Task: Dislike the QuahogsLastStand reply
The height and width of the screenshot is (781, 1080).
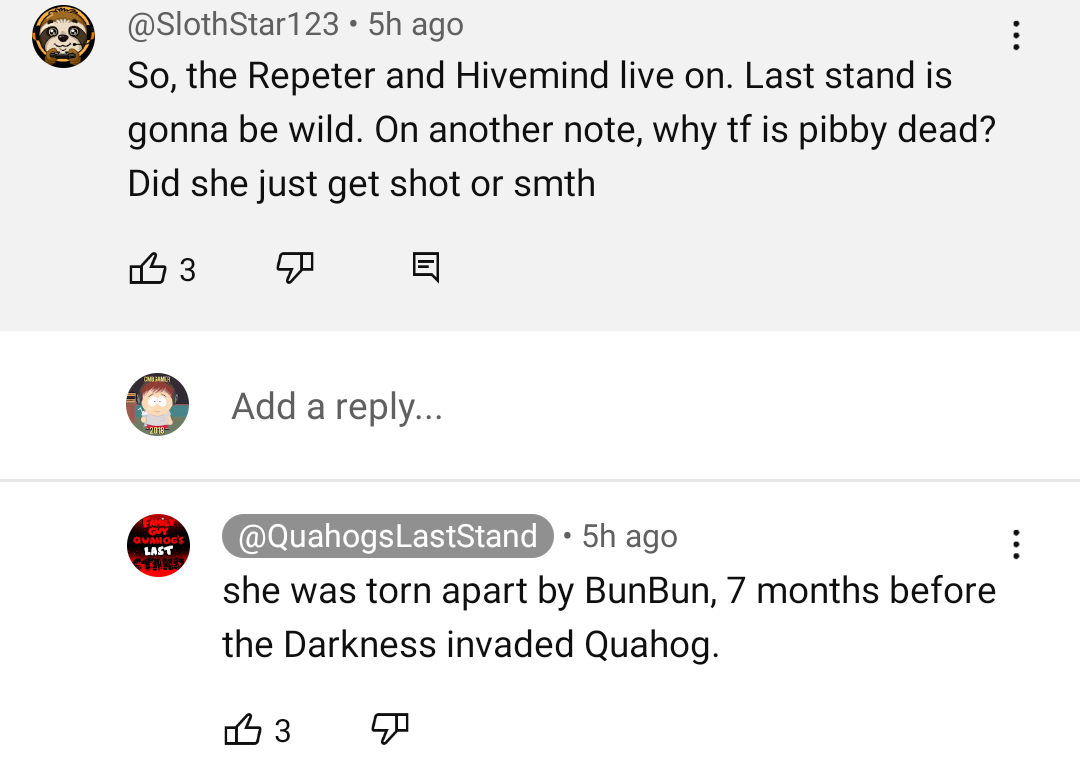Action: [390, 729]
